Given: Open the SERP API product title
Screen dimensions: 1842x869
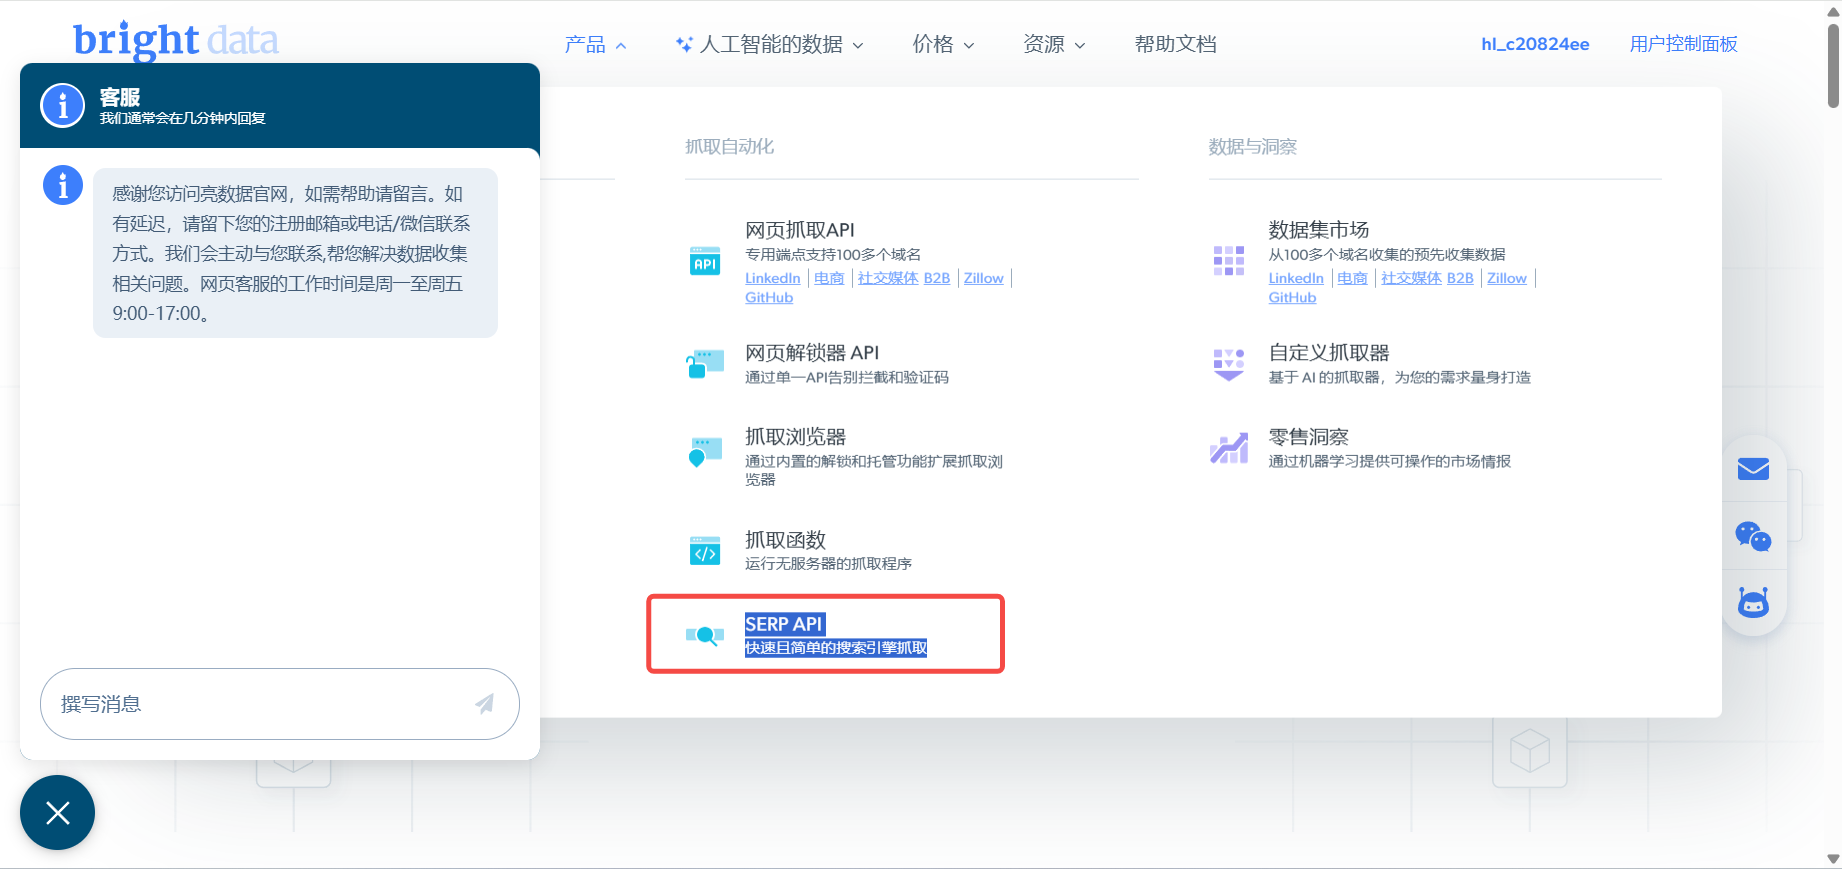Looking at the screenshot, I should (x=784, y=624).
